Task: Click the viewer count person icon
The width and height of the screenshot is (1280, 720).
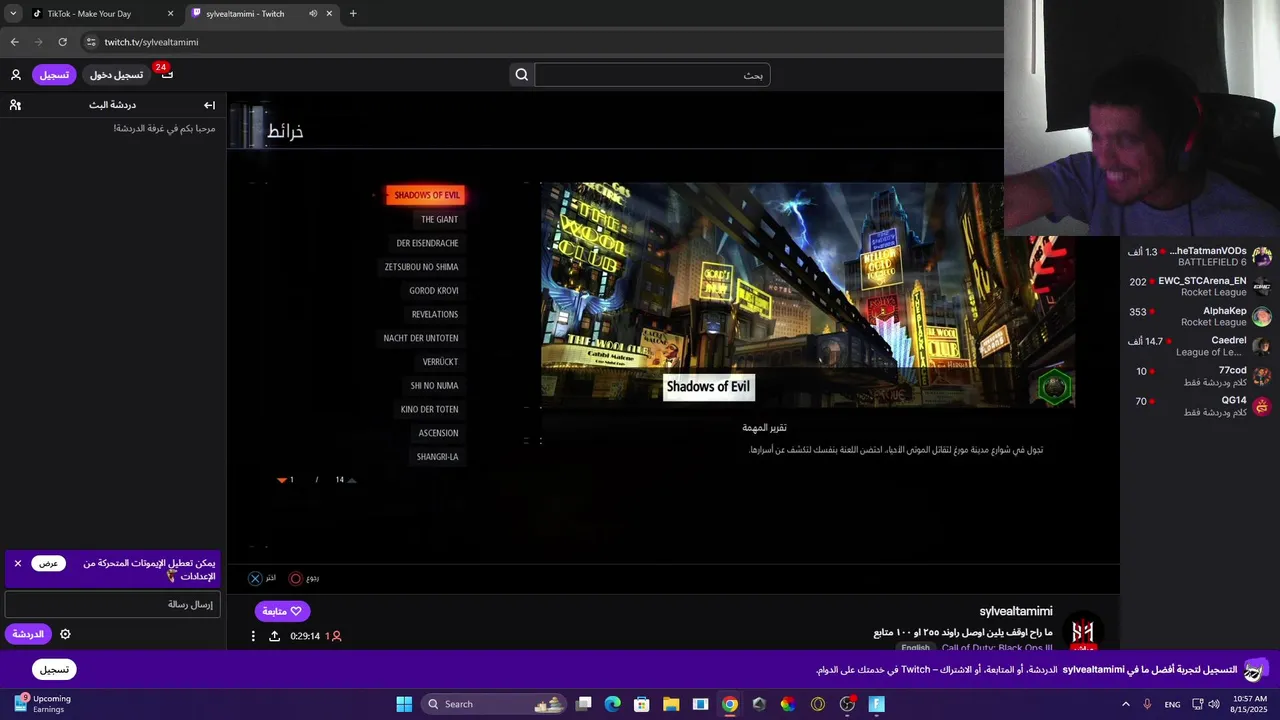Action: (x=336, y=636)
